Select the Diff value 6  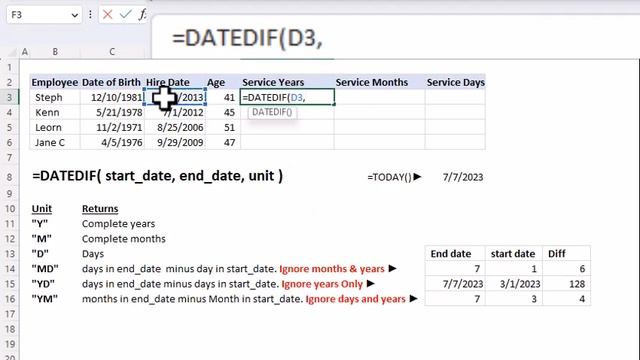[566, 269]
